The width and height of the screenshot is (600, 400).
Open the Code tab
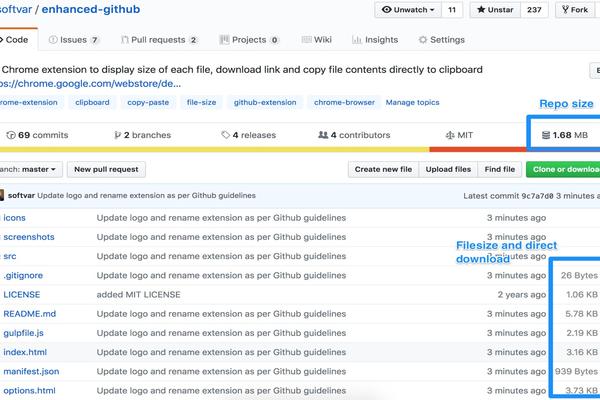[15, 40]
